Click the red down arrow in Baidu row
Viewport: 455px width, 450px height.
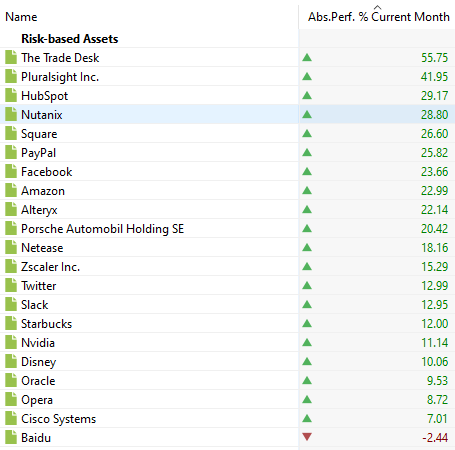pyautogui.click(x=307, y=437)
